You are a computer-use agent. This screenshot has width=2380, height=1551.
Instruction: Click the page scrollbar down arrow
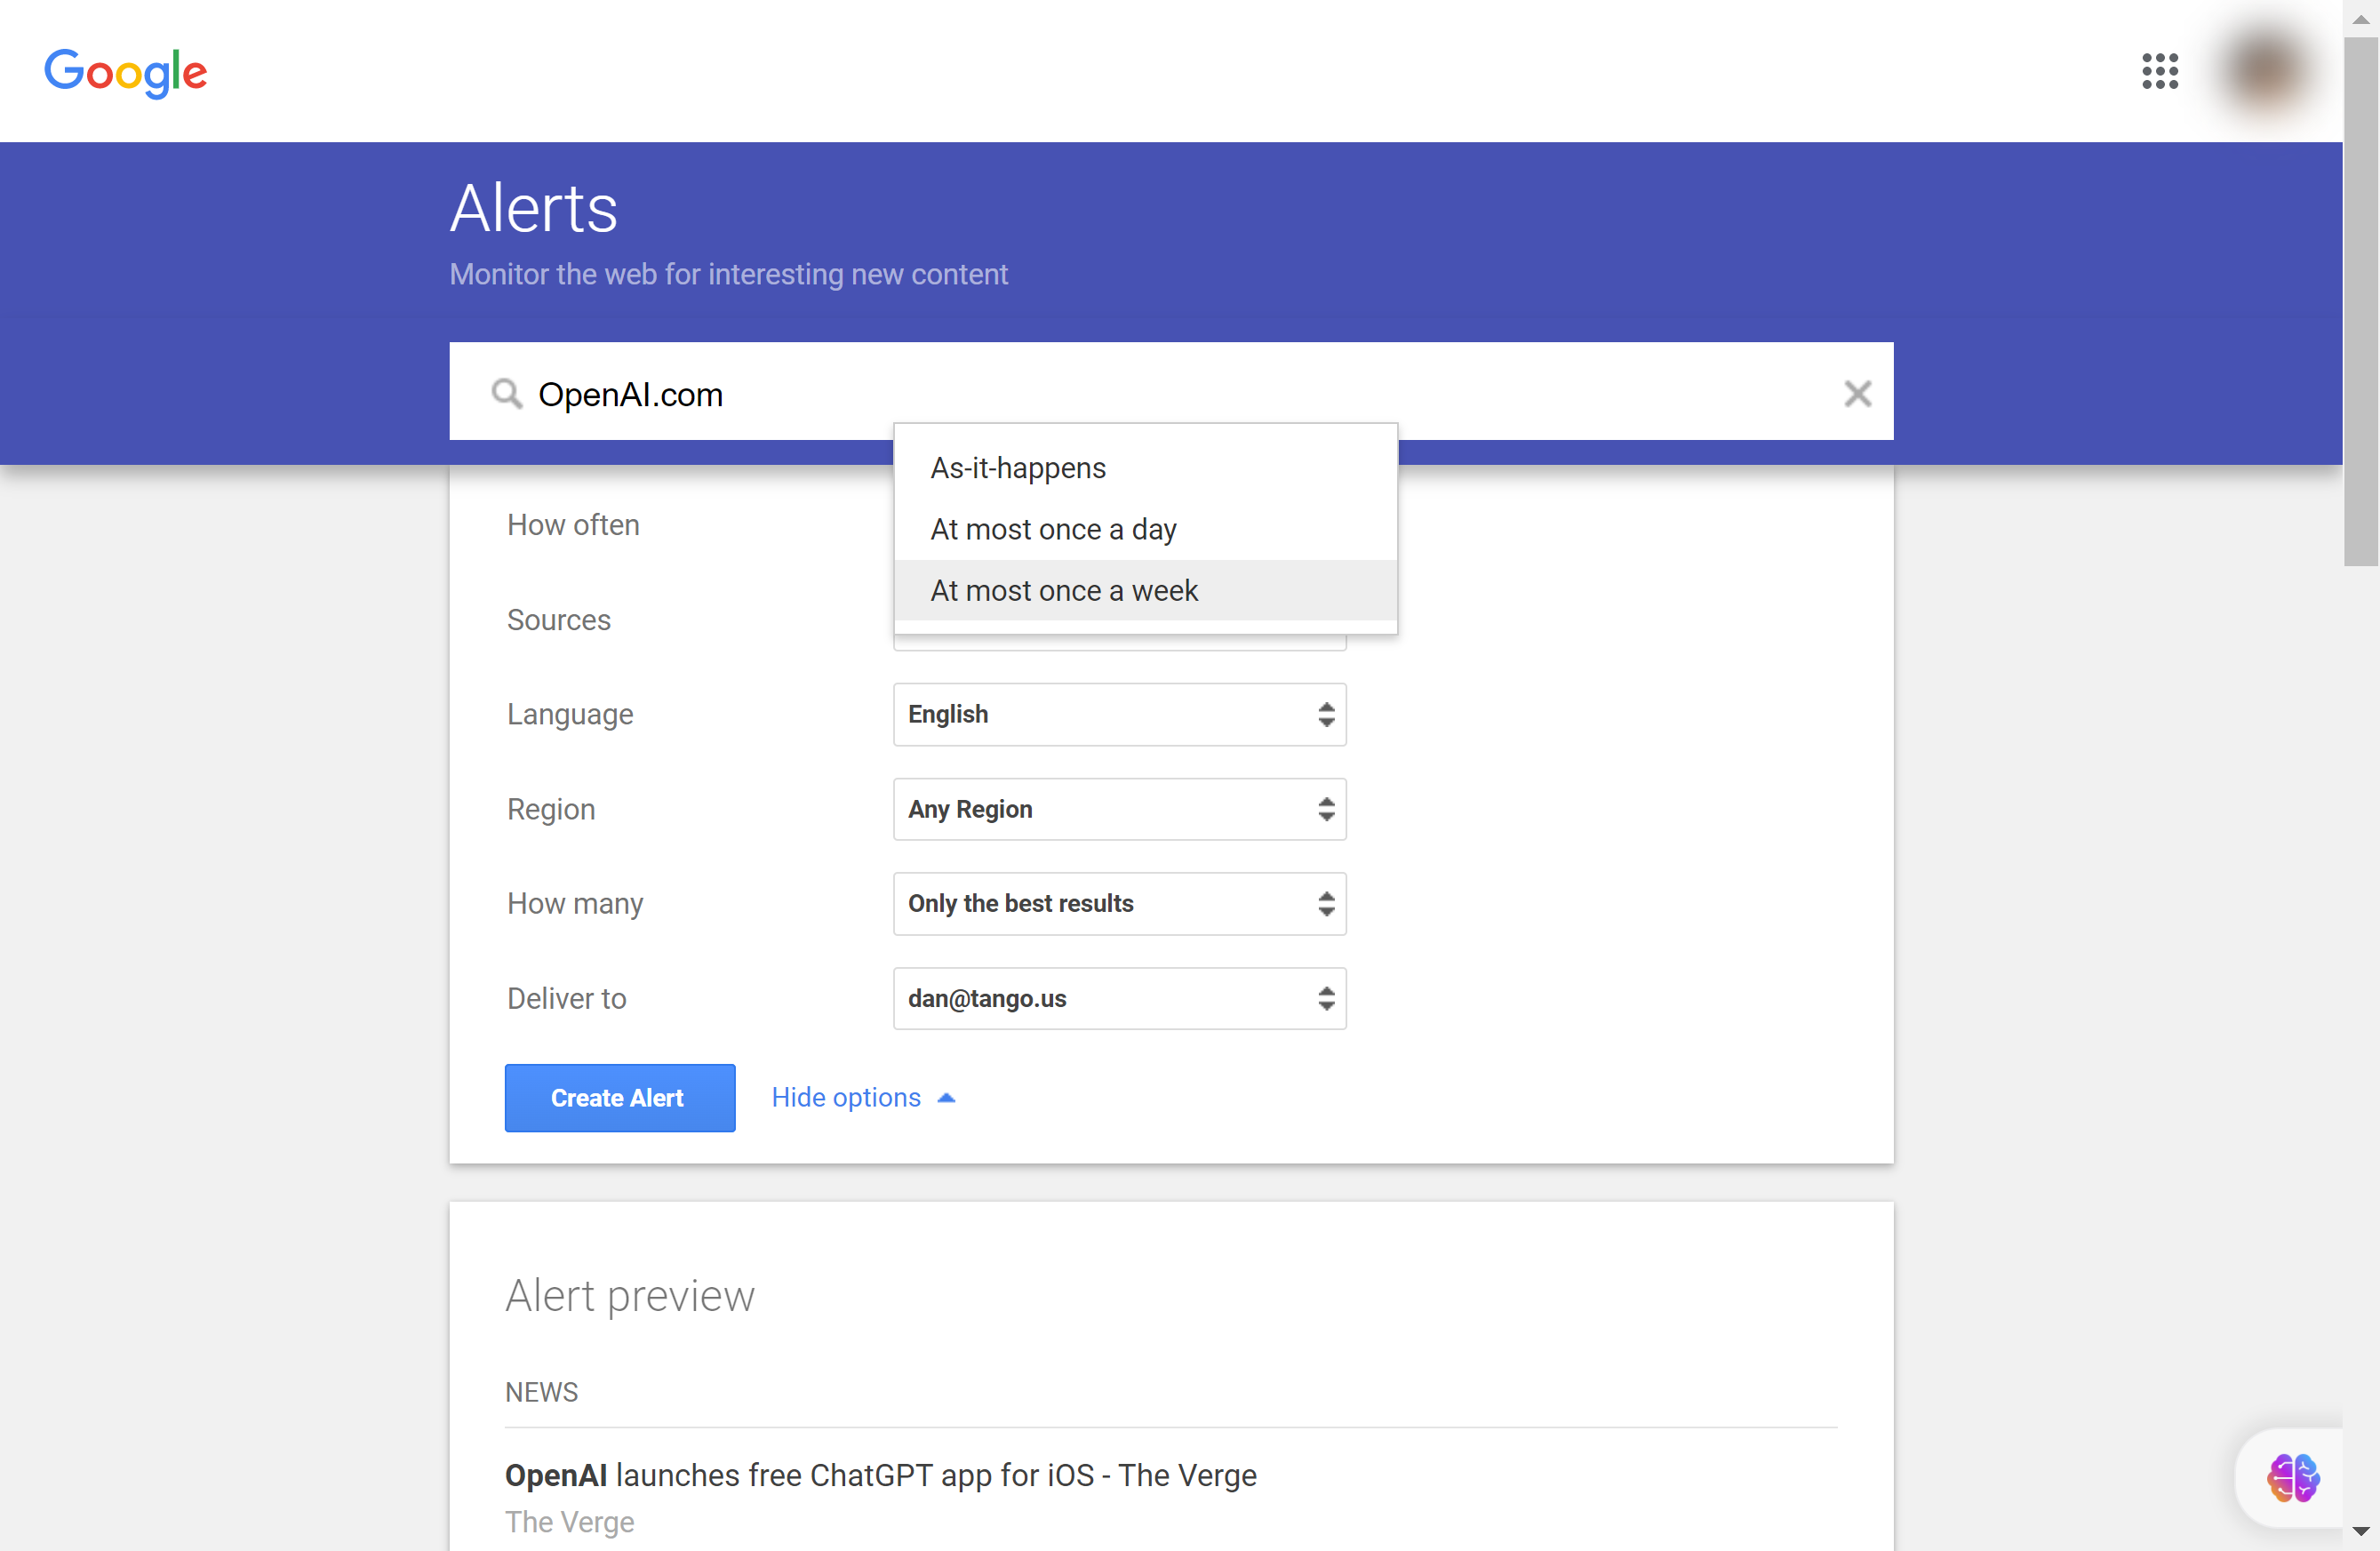pos(2360,1533)
